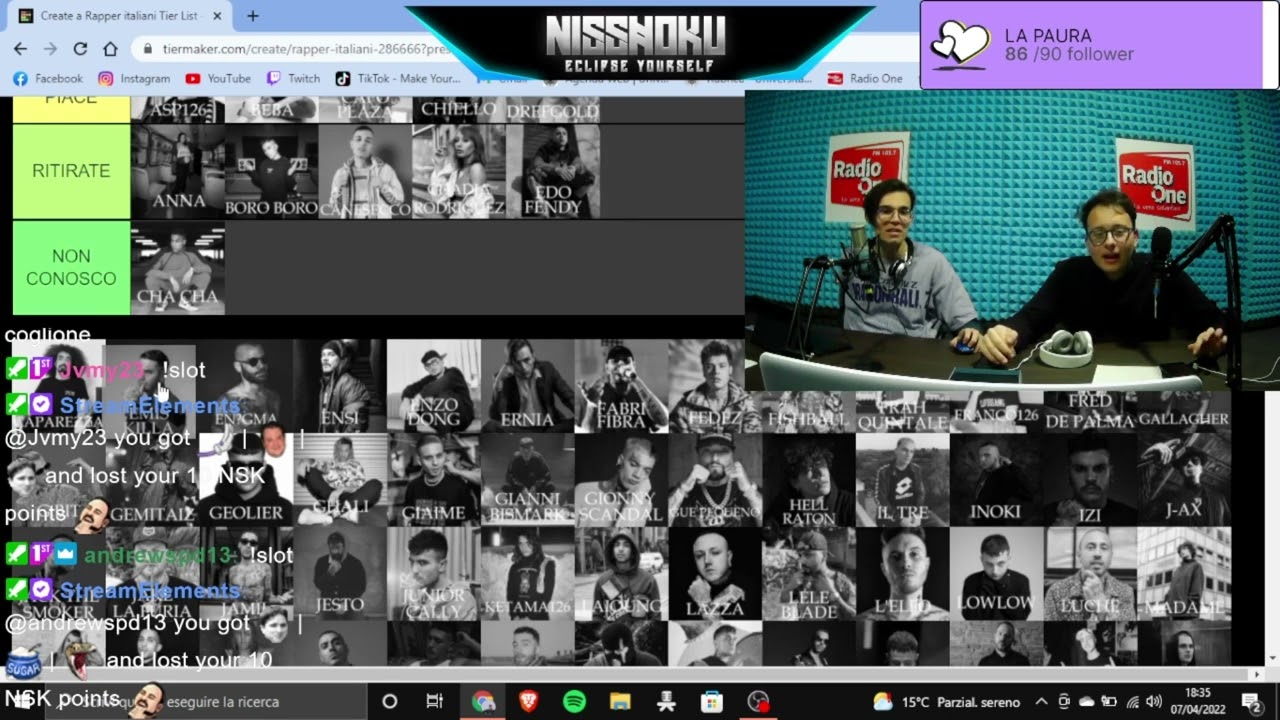Open the TikTok - Make Your bookmark
Viewport: 1280px width, 720px height.
coord(398,78)
